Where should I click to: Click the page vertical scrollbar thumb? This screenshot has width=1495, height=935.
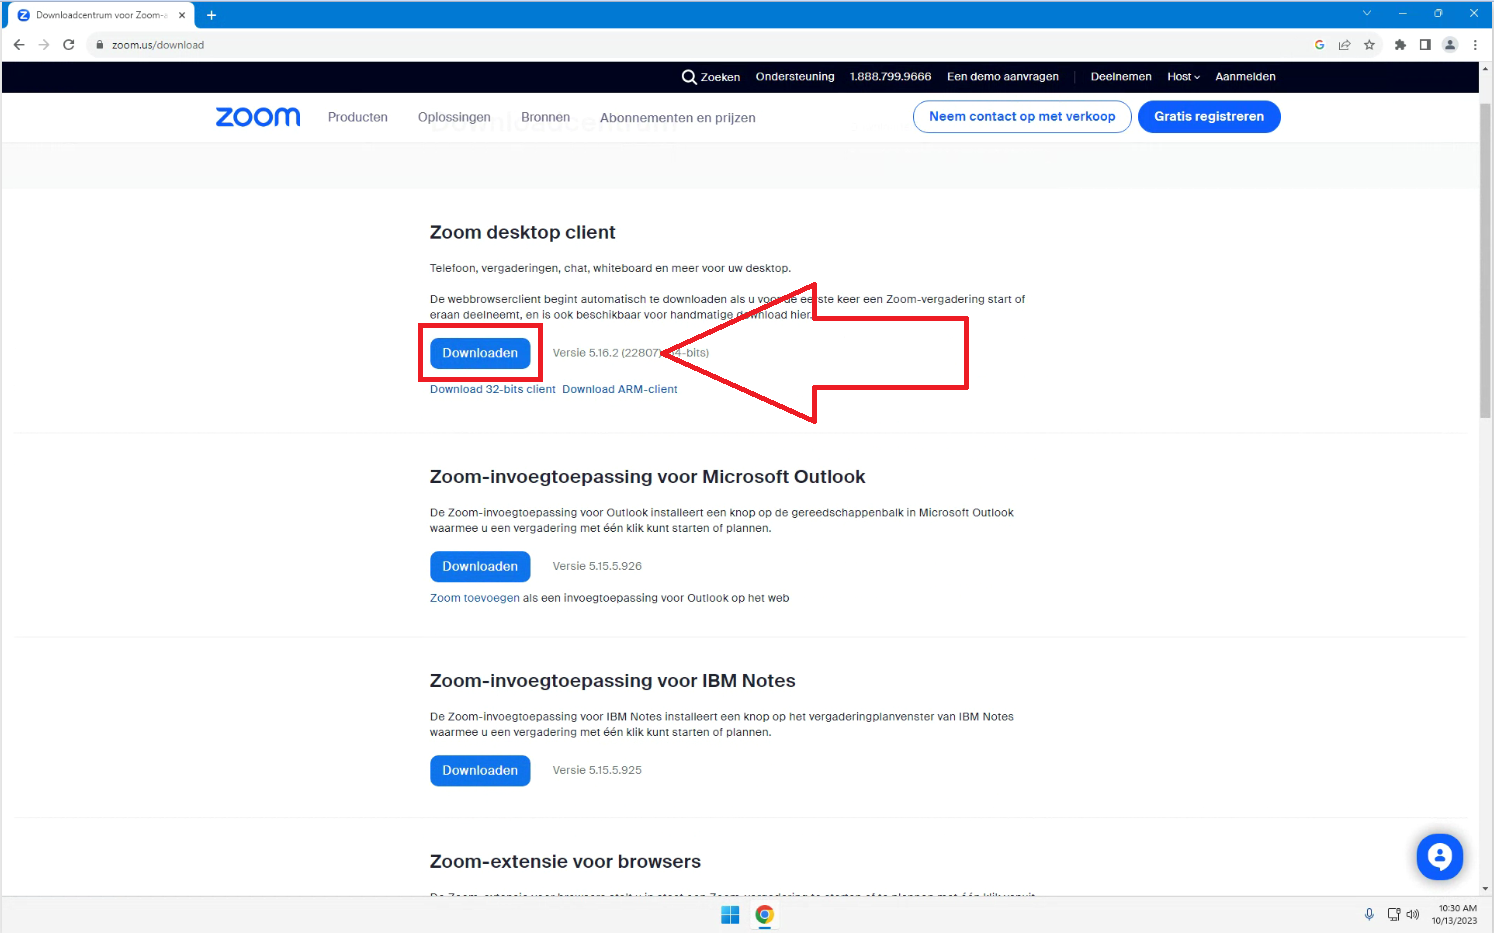pyautogui.click(x=1486, y=260)
